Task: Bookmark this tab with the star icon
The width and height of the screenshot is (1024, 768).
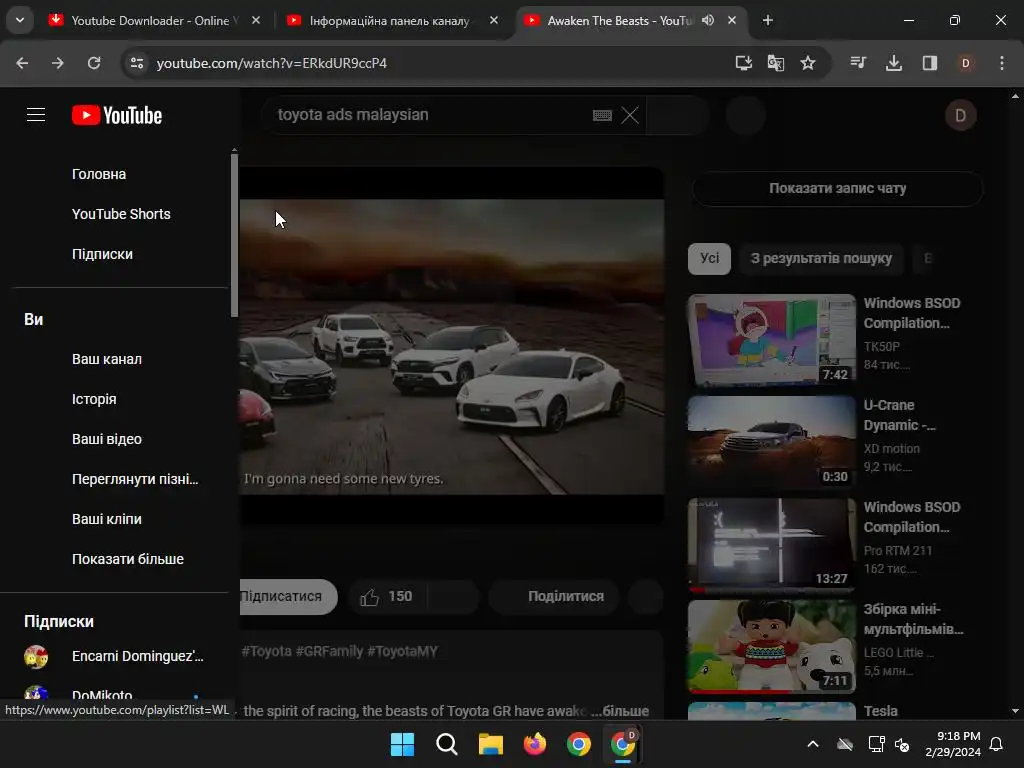Action: [808, 63]
